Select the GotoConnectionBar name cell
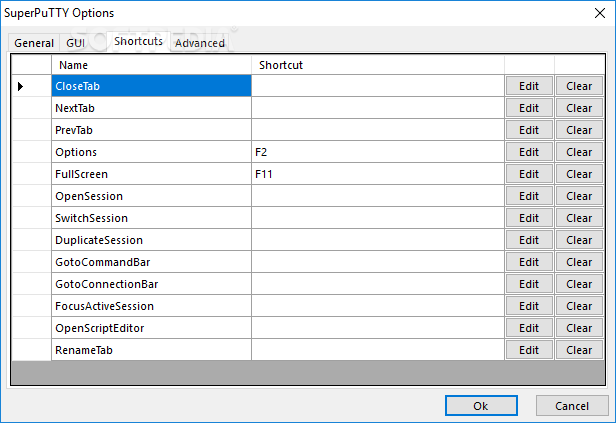The image size is (616, 423). 151,284
